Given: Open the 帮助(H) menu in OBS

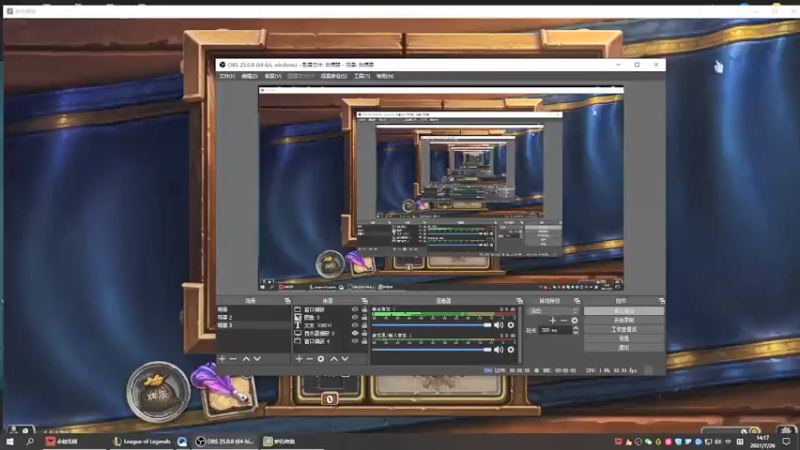Looking at the screenshot, I should [x=385, y=76].
